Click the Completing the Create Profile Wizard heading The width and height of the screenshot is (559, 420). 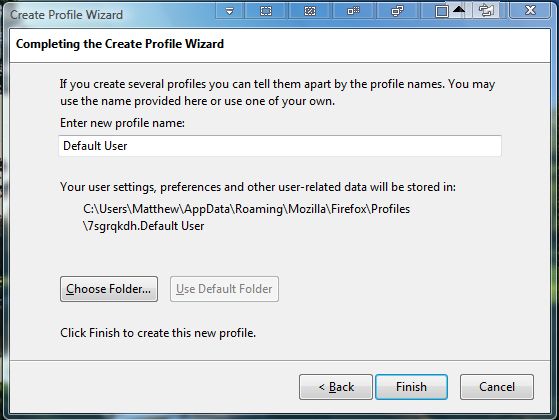120,44
